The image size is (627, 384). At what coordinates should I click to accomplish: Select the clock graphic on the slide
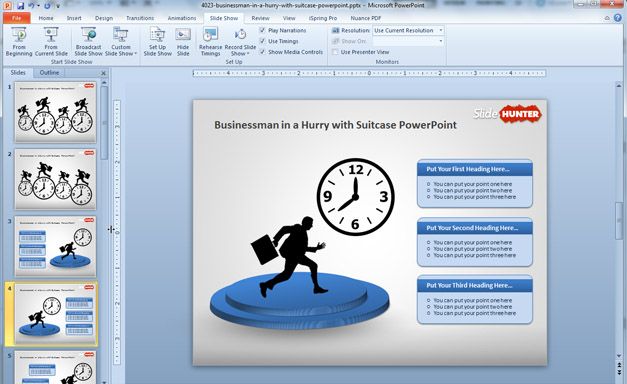click(x=355, y=197)
